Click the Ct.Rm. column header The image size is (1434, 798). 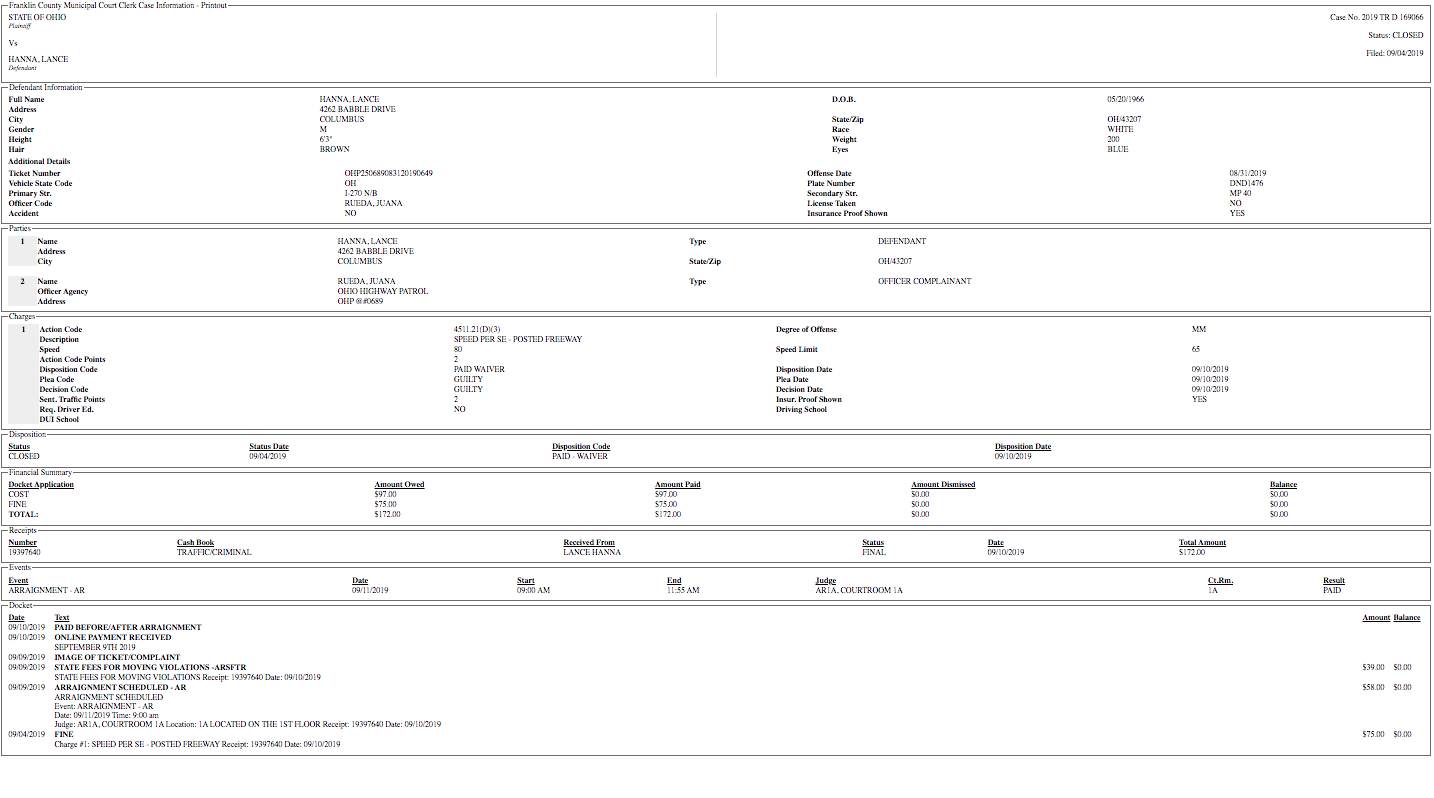[1219, 580]
